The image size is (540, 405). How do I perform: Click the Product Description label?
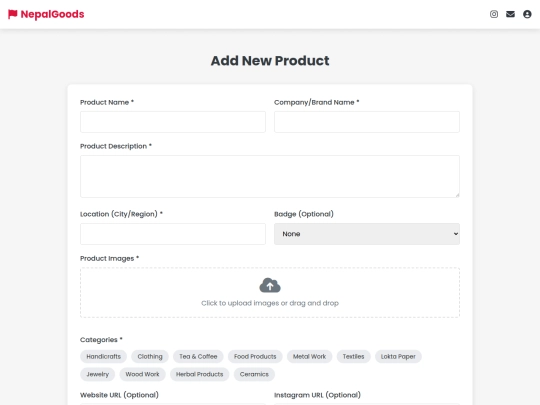116,146
